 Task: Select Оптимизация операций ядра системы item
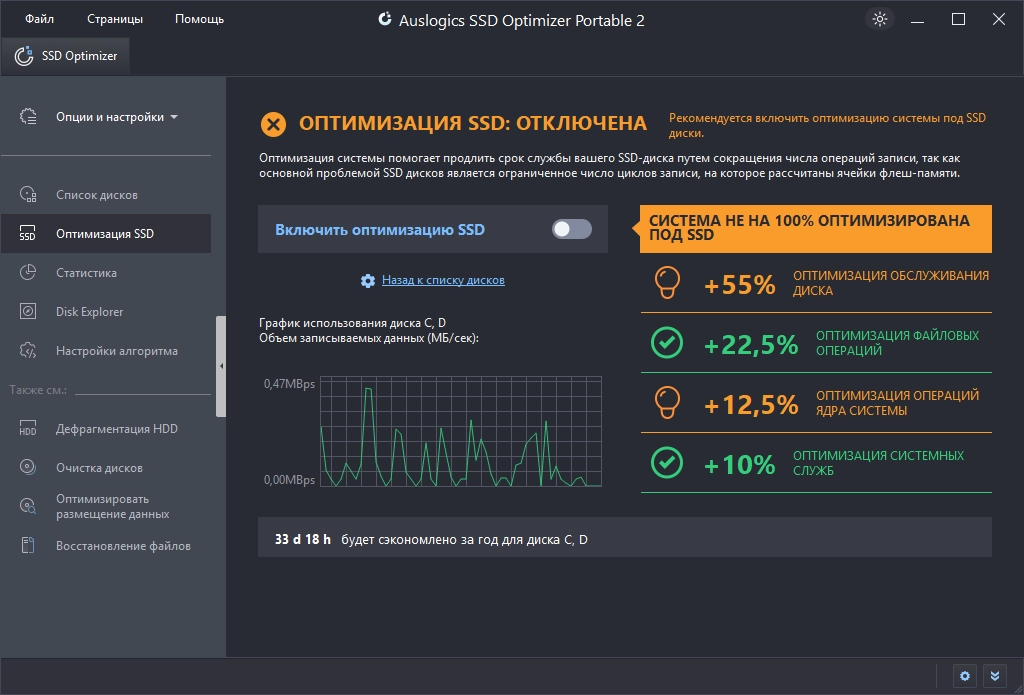pyautogui.click(x=816, y=403)
